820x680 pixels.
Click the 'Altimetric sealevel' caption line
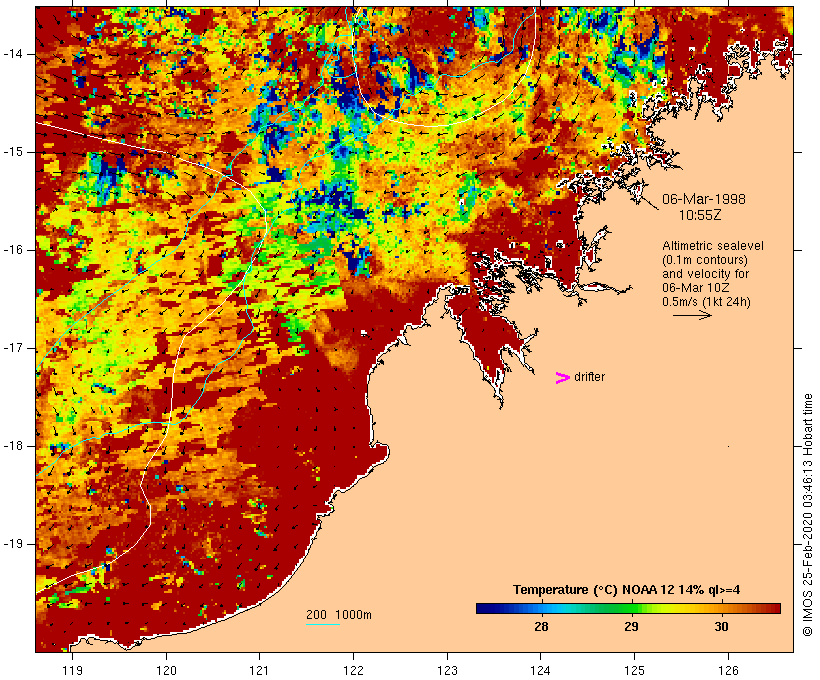[713, 246]
